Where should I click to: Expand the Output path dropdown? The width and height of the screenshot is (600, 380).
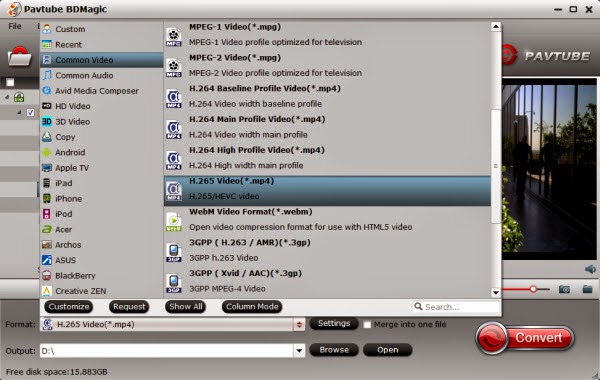299,351
